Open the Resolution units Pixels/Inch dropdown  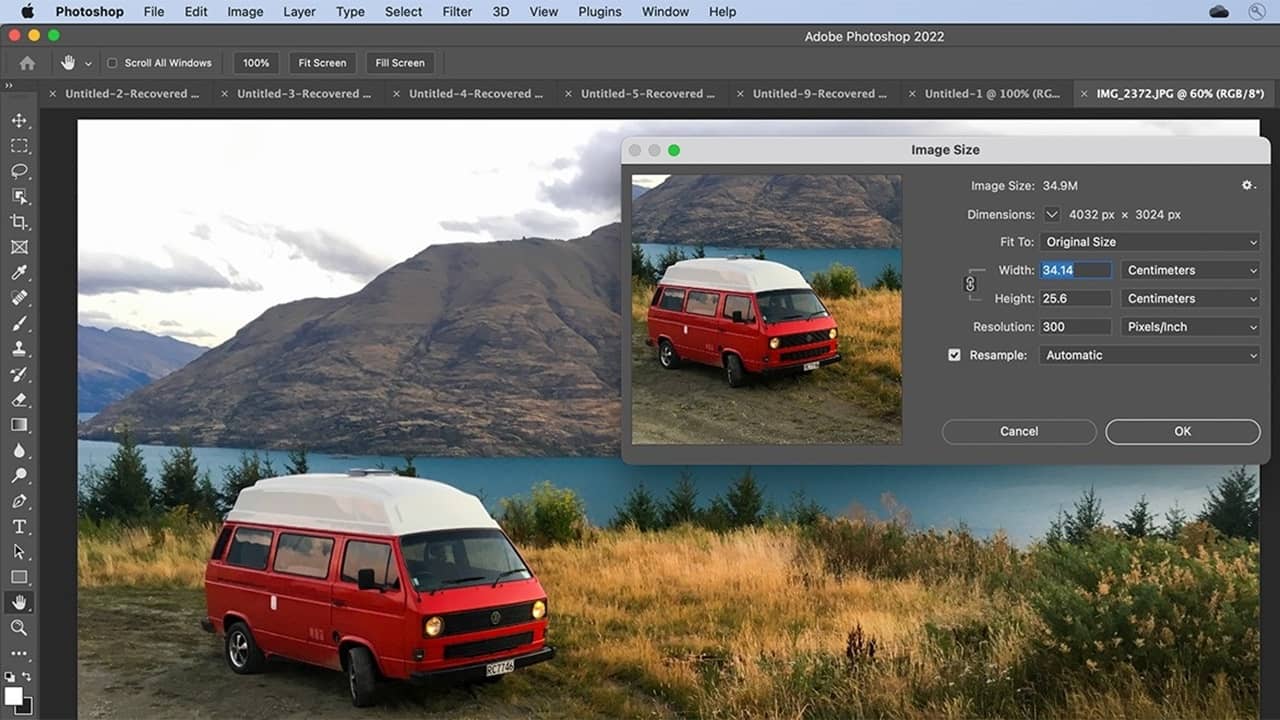[1191, 327]
